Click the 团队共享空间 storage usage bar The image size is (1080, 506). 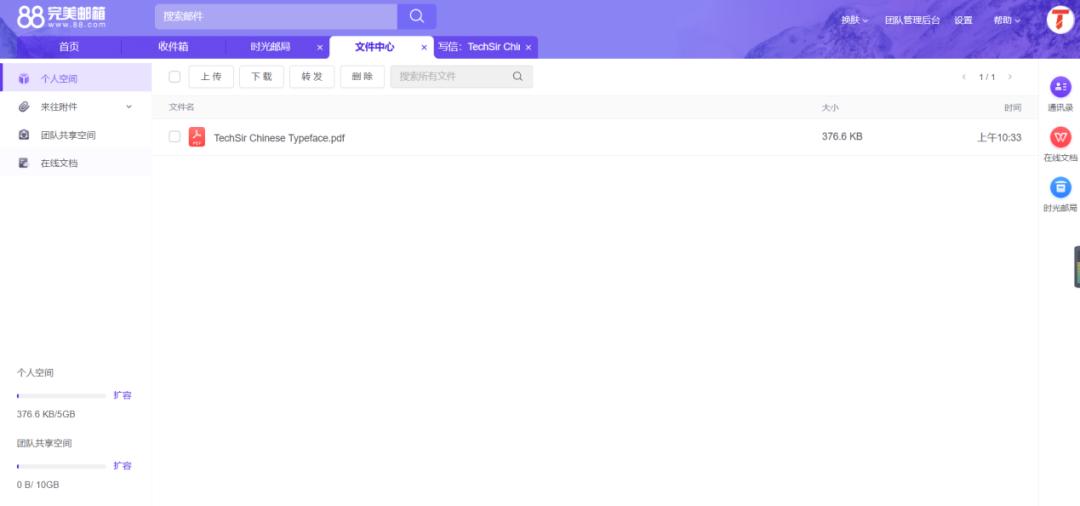[61, 466]
